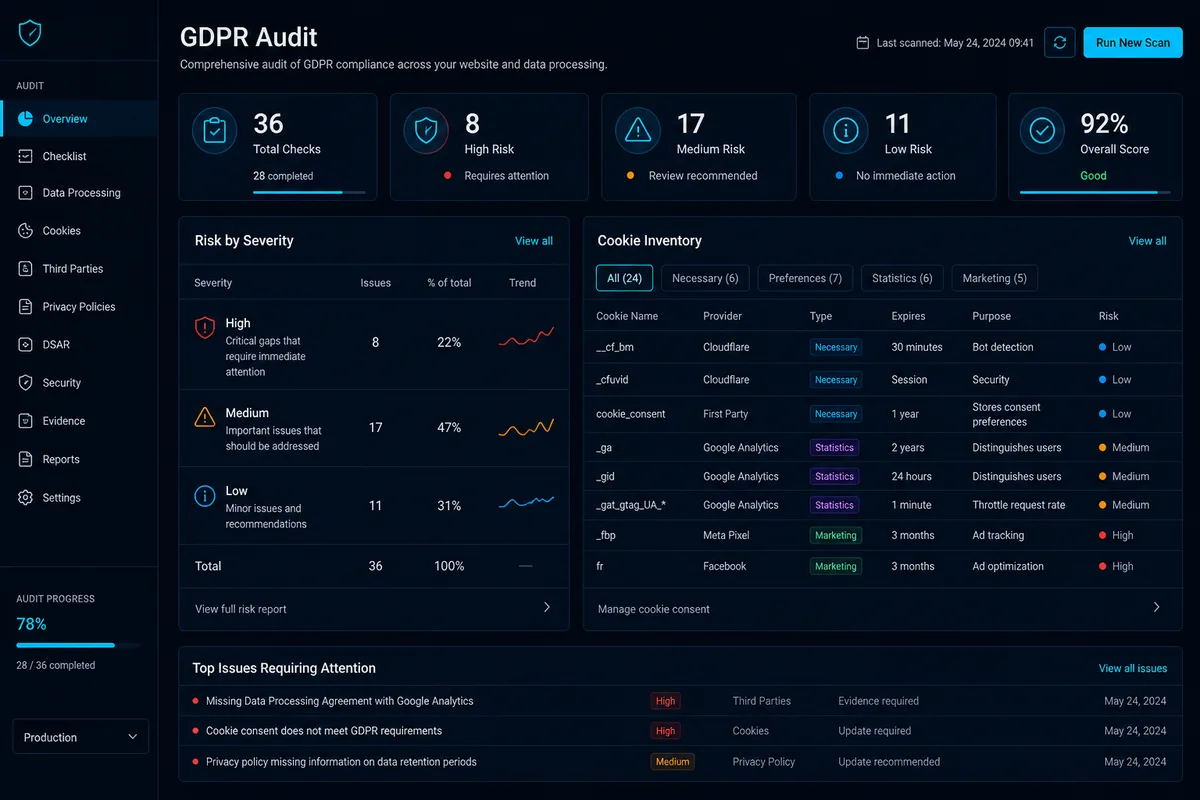Click the High severity trend sparkline

click(x=526, y=338)
